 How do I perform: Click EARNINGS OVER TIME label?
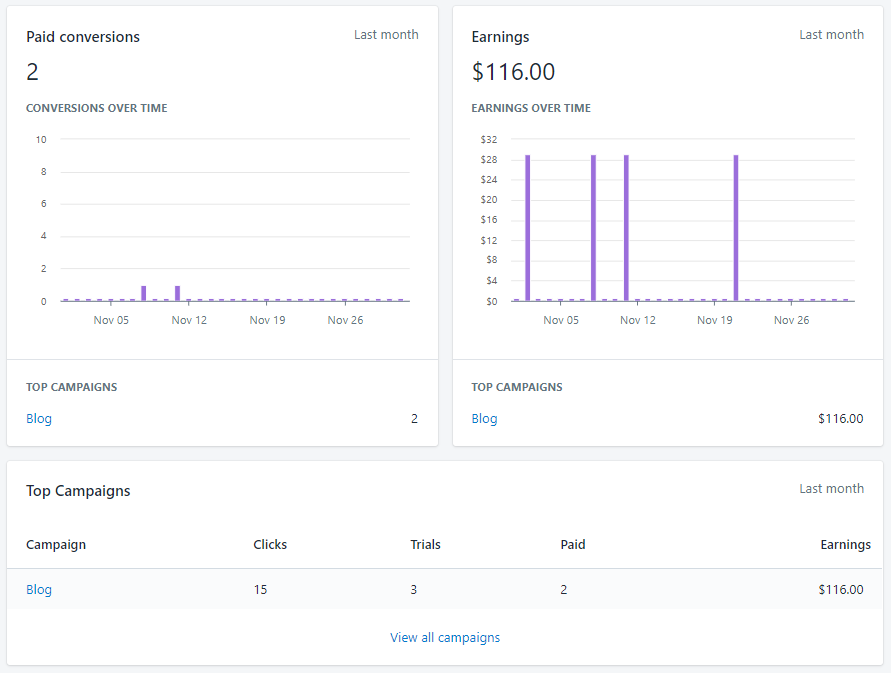531,108
